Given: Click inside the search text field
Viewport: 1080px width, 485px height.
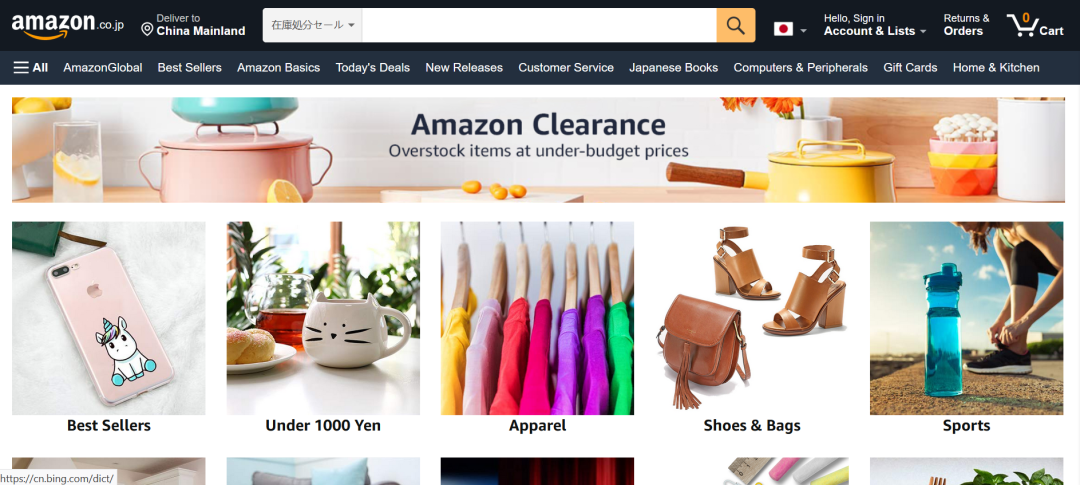Looking at the screenshot, I should 539,25.
